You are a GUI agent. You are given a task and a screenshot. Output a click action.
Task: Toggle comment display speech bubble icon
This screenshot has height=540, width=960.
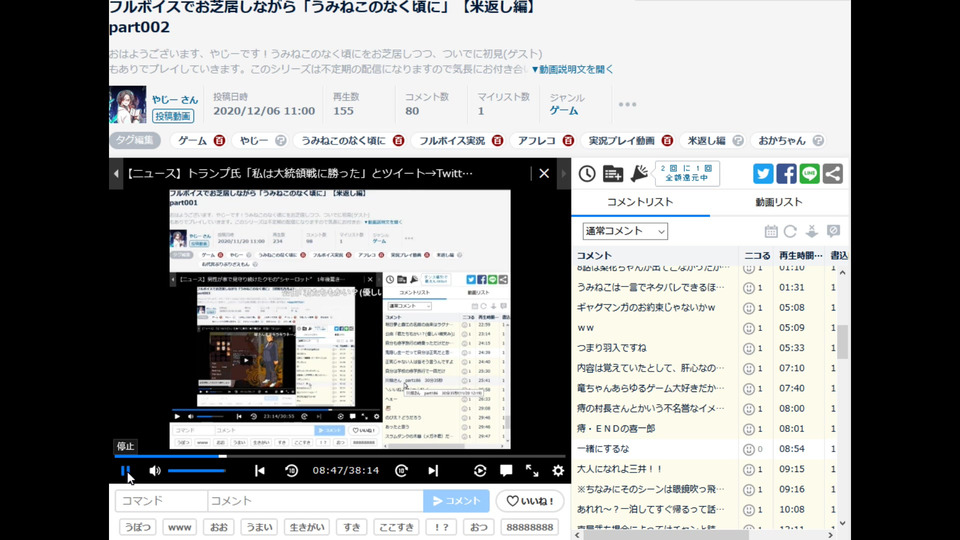(x=506, y=470)
